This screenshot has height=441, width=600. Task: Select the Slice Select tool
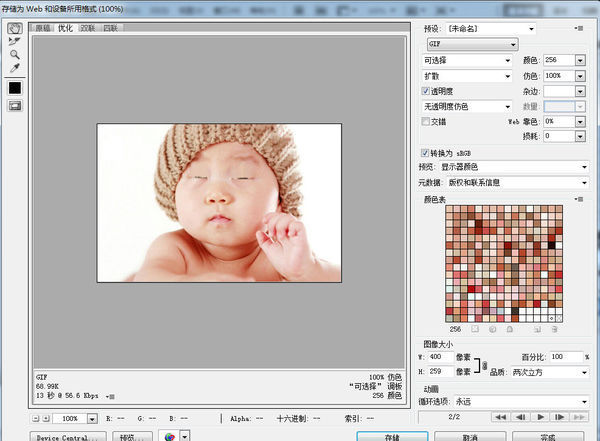[x=16, y=42]
